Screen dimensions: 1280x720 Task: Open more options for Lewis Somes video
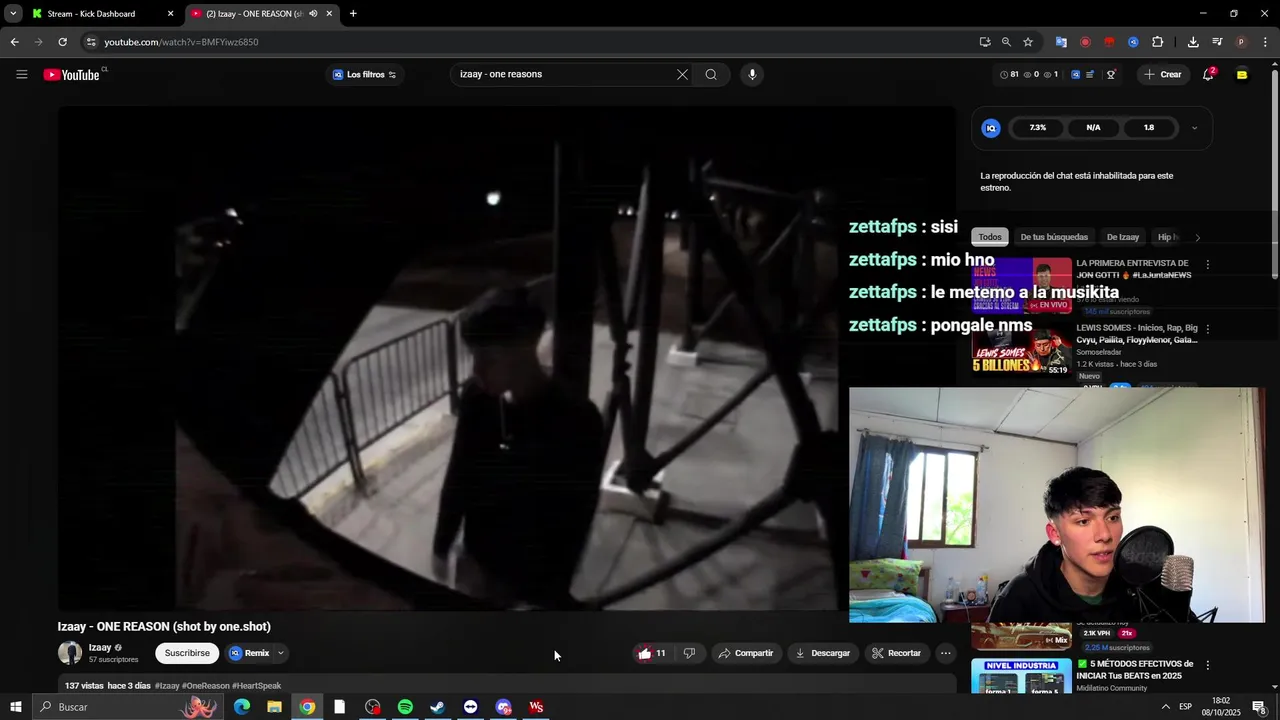click(1208, 329)
